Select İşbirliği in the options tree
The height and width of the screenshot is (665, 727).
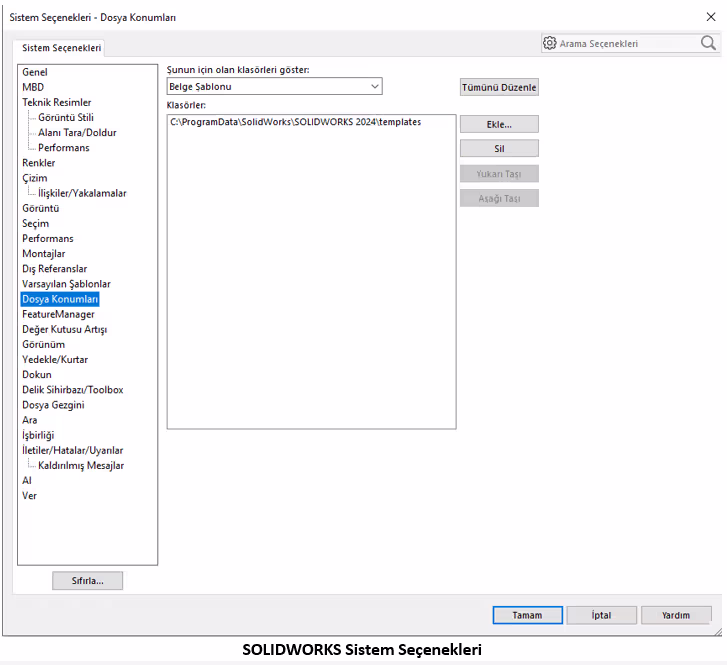(x=38, y=435)
